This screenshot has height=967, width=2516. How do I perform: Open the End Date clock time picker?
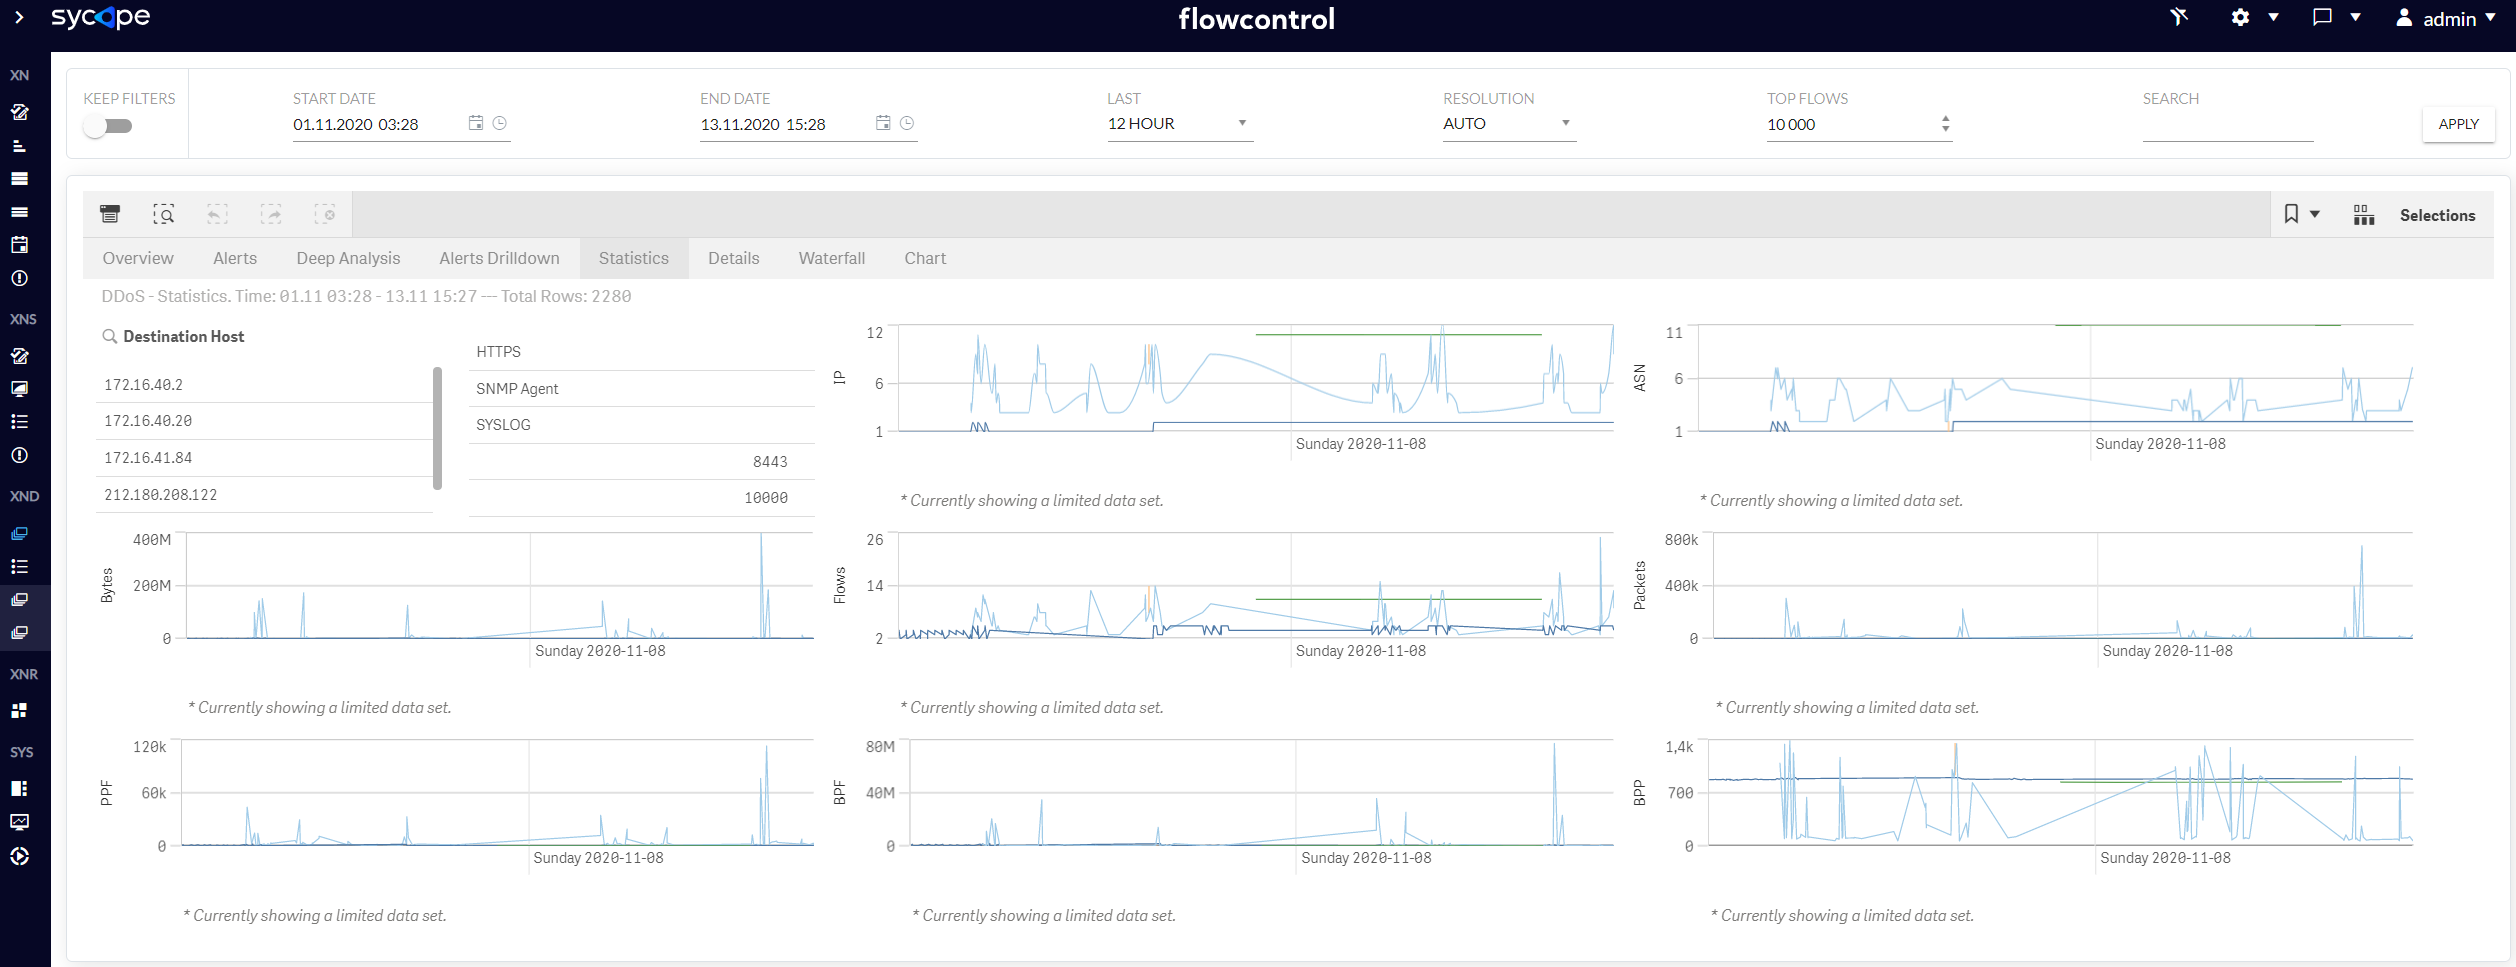point(907,123)
